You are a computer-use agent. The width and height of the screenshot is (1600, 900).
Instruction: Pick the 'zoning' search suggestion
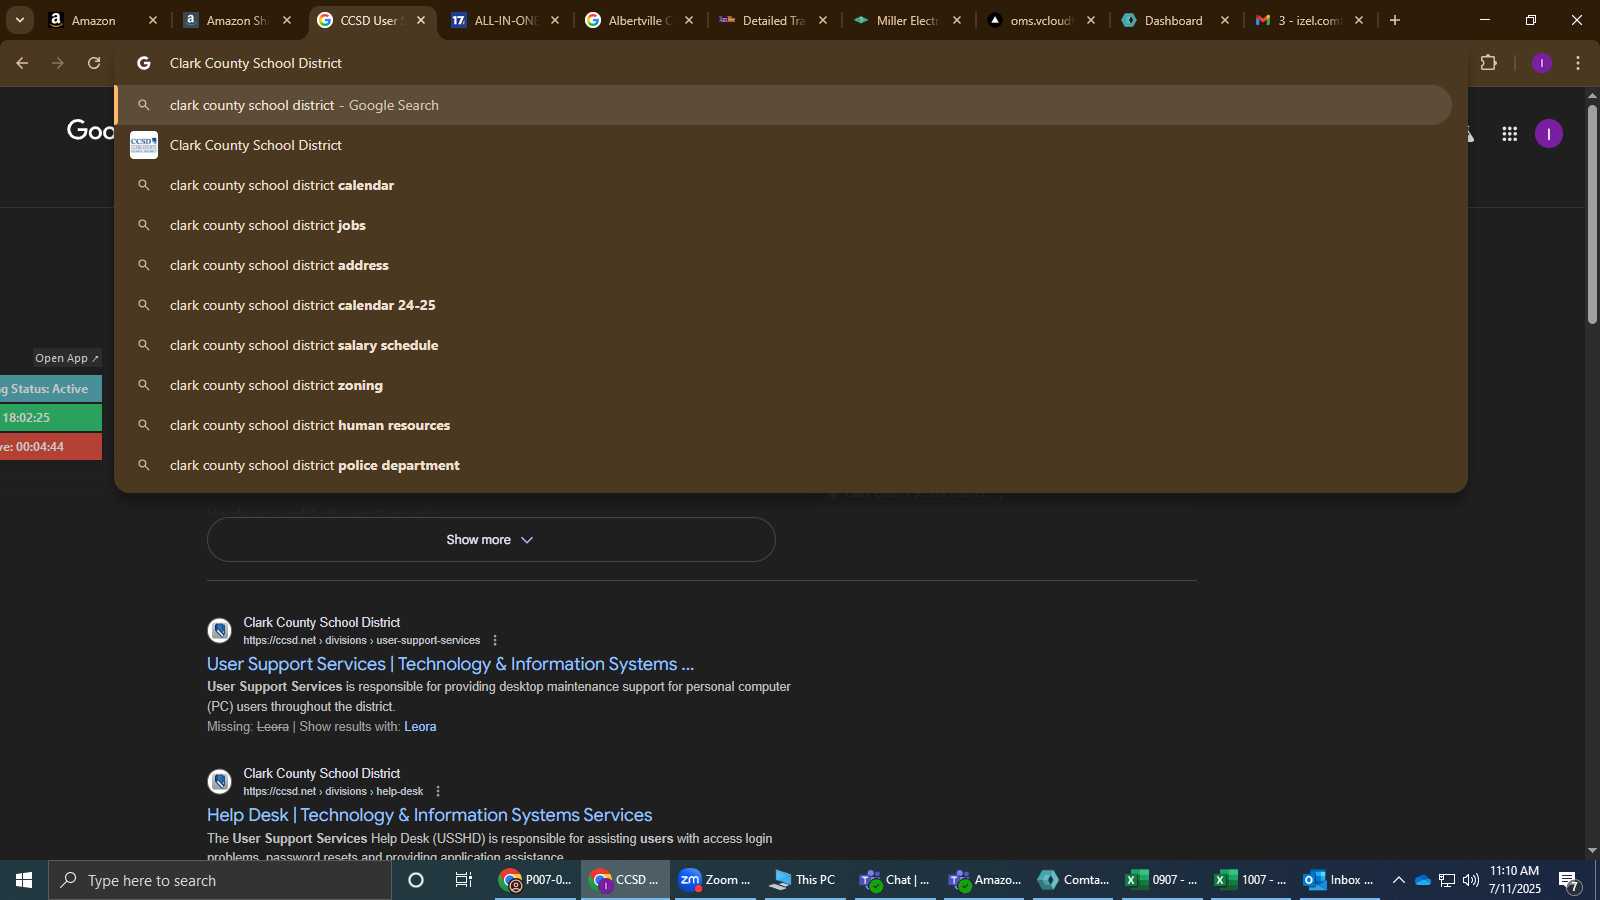coord(784,385)
